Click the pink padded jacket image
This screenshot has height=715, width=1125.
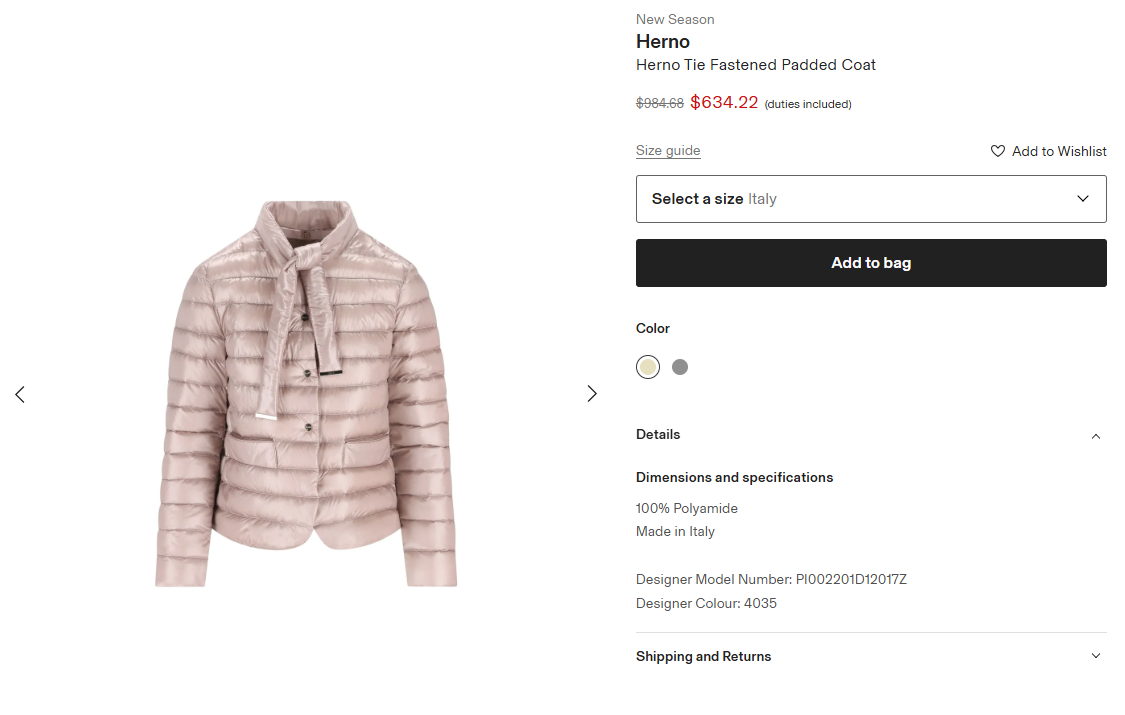click(306, 393)
